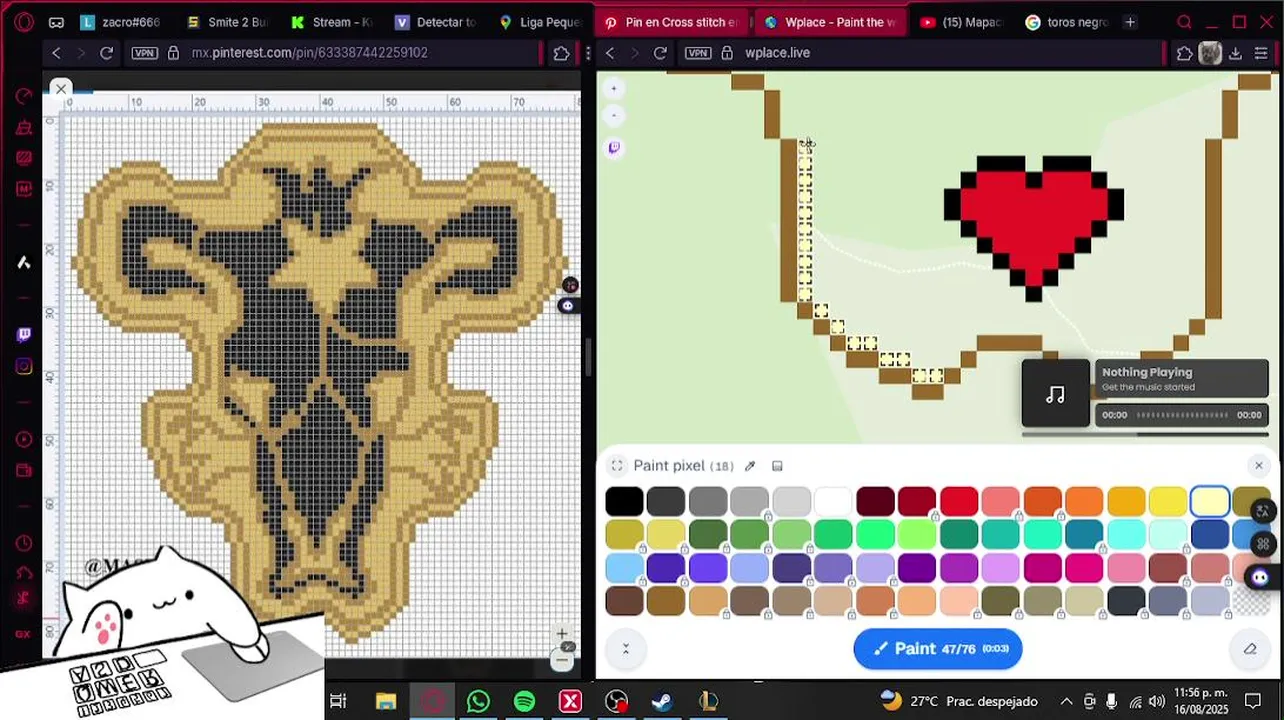Open GX Corner controller icon
Screen dimensions: 1284x720
click(x=56, y=22)
